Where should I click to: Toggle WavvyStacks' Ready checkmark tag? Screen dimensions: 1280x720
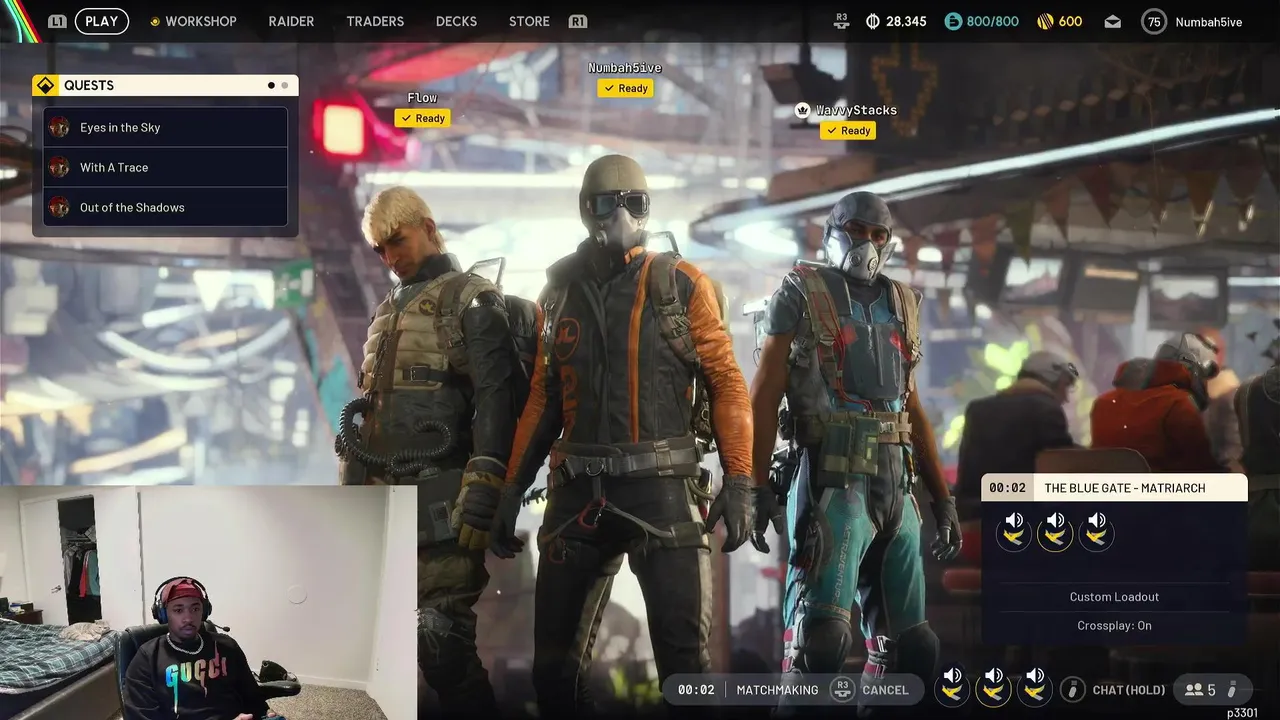(848, 130)
